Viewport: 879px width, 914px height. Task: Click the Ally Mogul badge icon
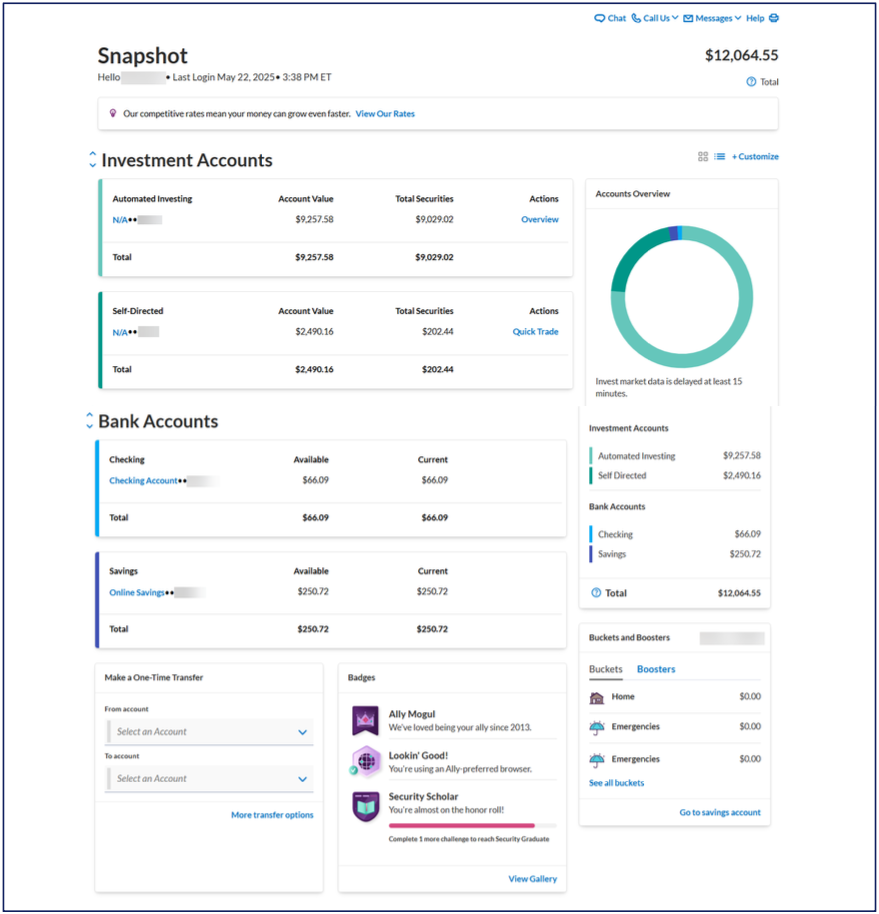point(365,720)
